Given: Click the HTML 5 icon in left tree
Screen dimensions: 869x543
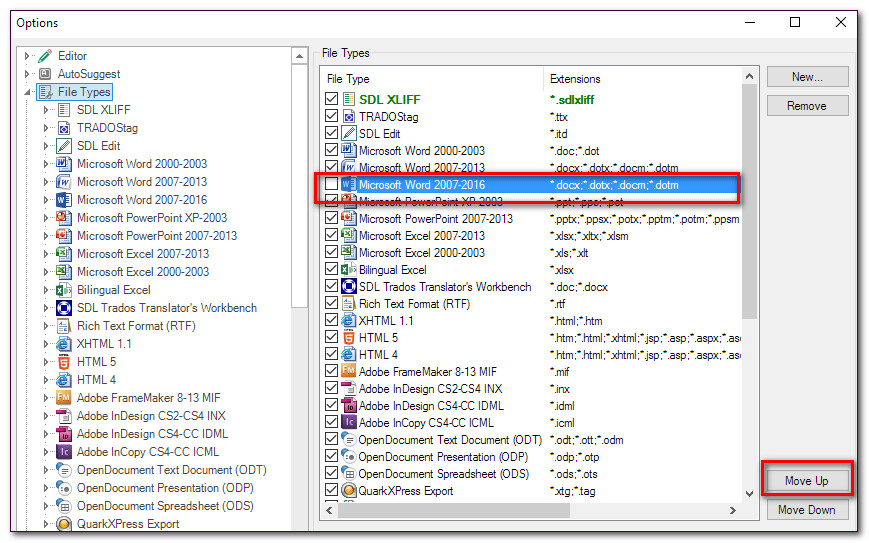Looking at the screenshot, I should [64, 362].
